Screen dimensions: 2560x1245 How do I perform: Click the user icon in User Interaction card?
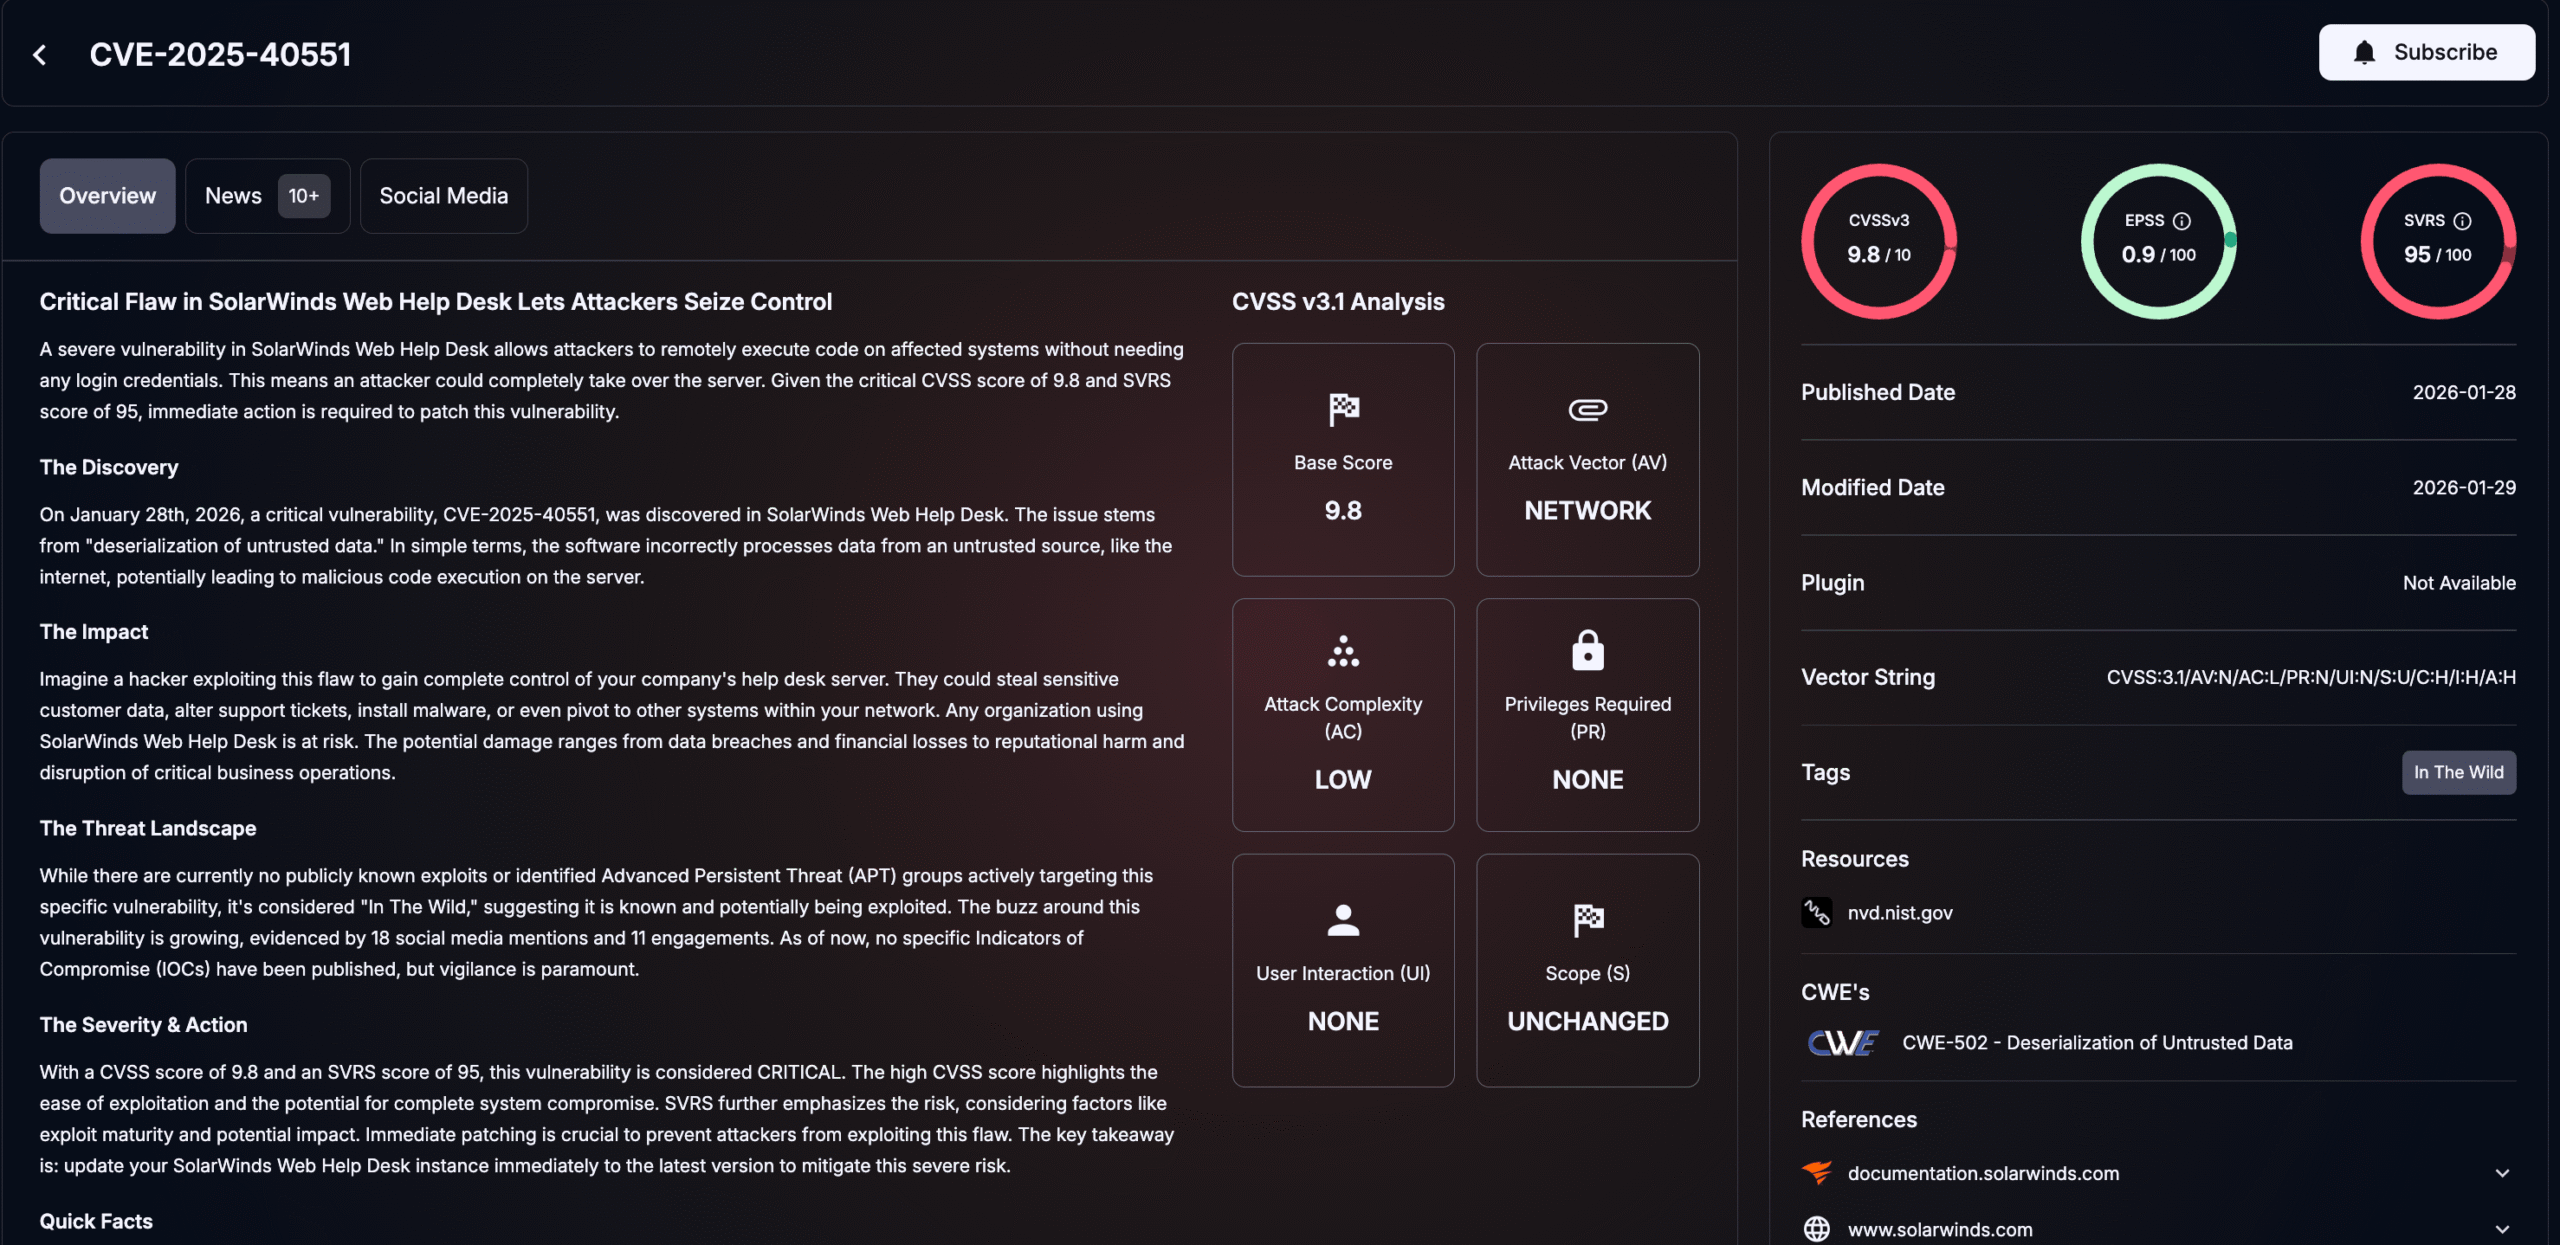click(1342, 920)
